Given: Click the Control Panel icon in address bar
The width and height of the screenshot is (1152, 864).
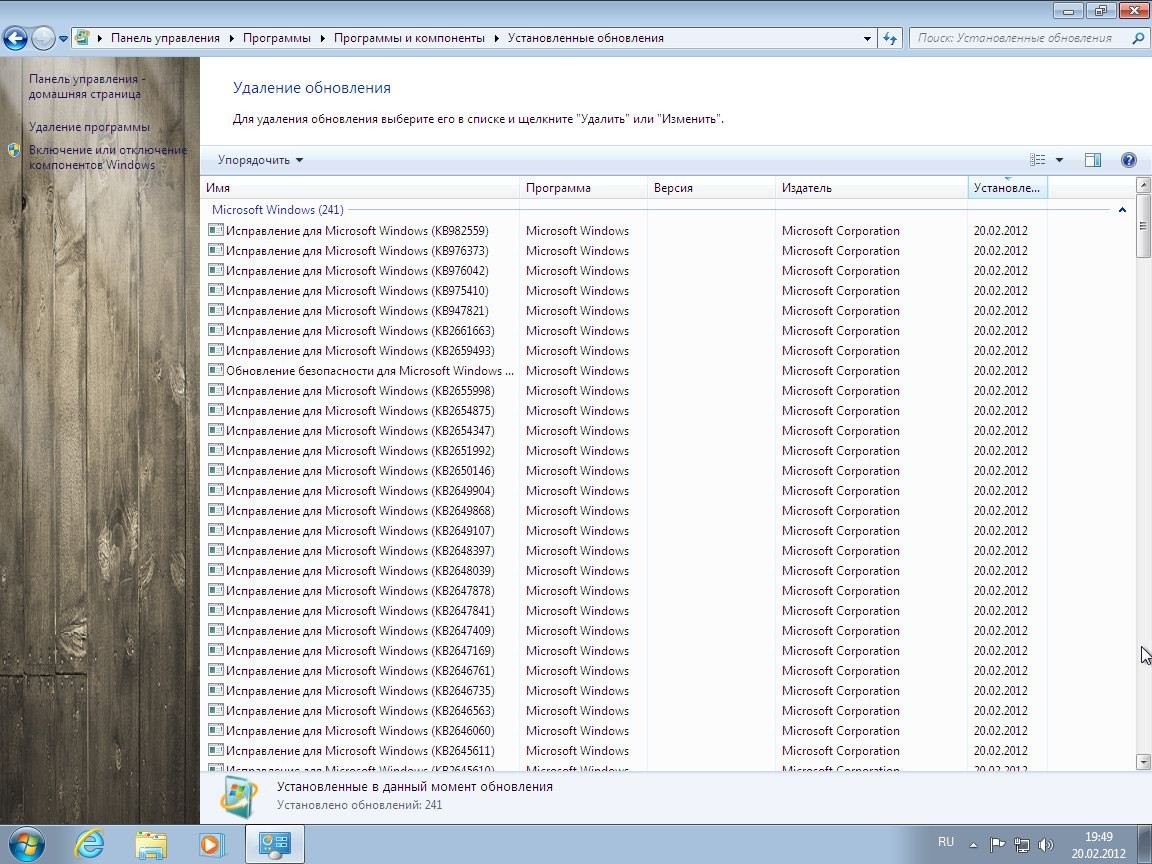Looking at the screenshot, I should pos(82,37).
